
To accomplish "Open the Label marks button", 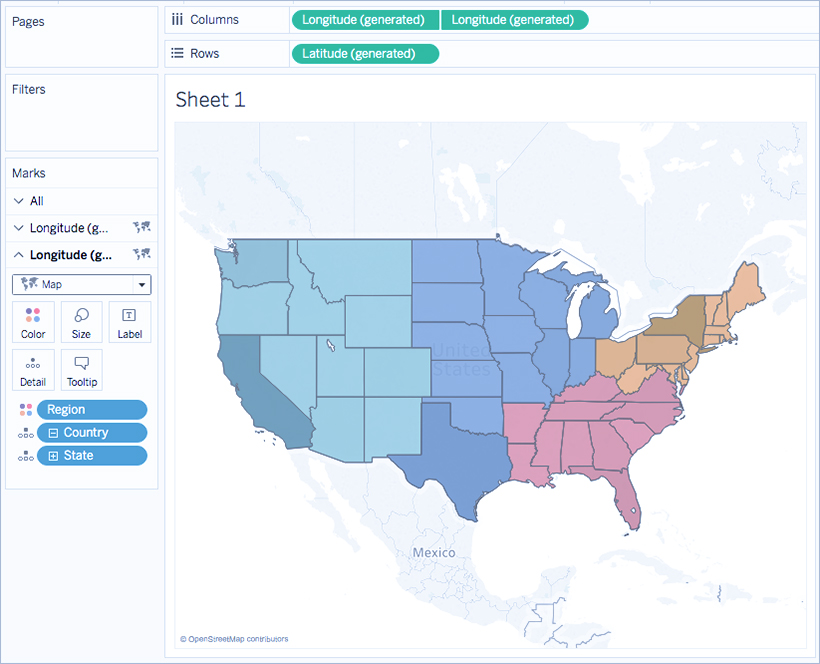I will [129, 322].
